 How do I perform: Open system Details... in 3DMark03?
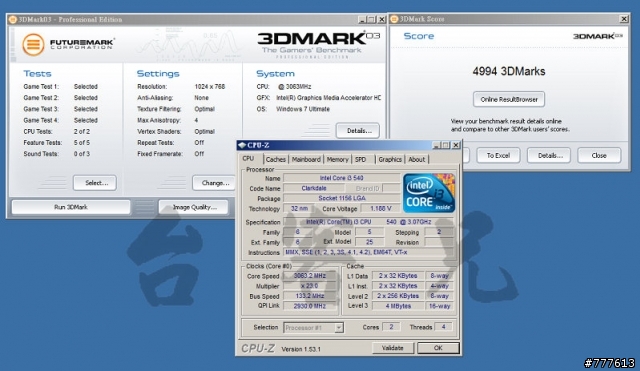[x=358, y=131]
